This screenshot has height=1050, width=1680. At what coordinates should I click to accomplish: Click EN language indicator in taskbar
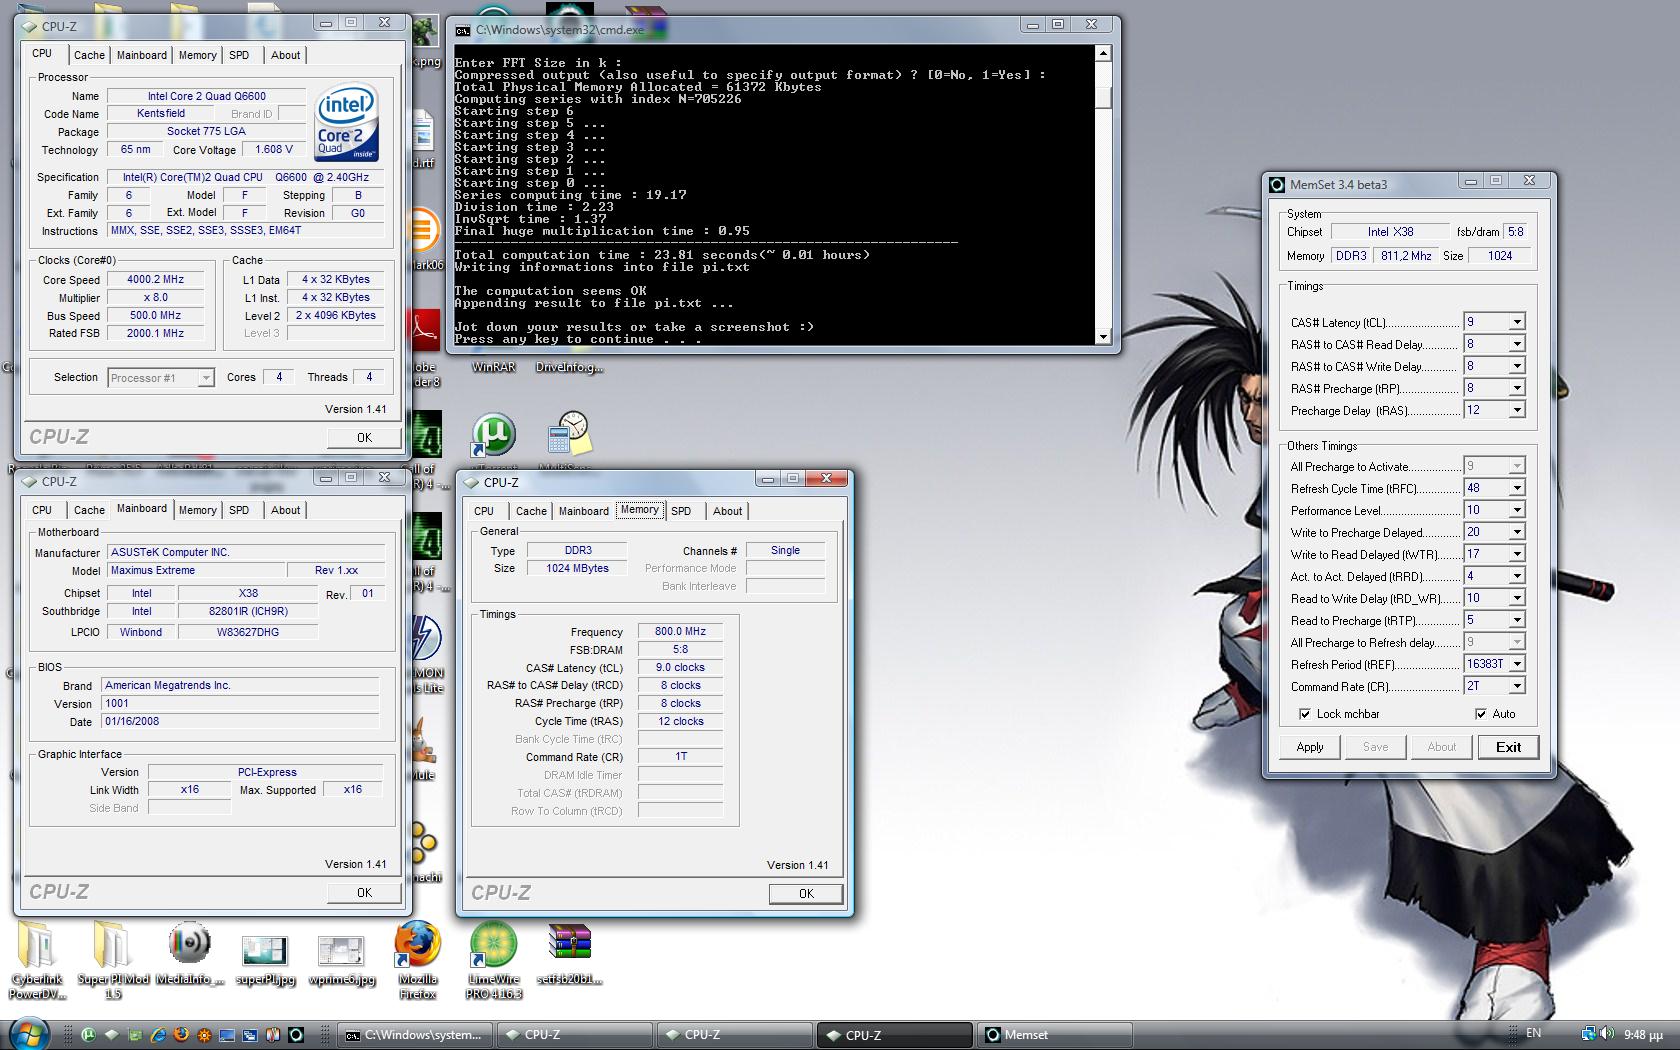point(1533,1033)
